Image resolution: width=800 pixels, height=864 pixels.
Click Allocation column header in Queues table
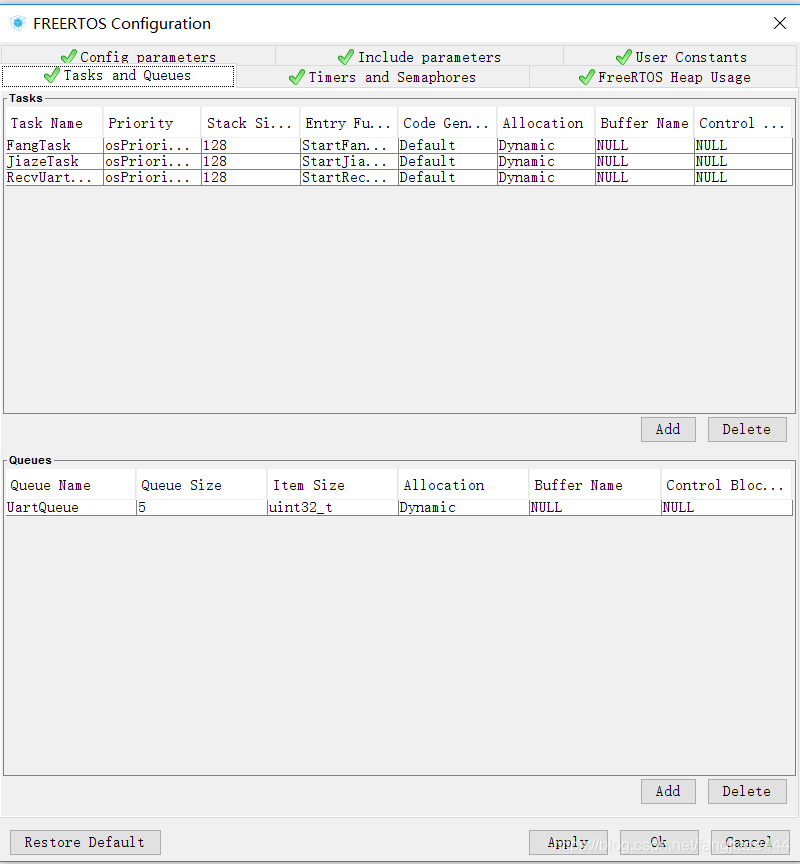click(463, 485)
